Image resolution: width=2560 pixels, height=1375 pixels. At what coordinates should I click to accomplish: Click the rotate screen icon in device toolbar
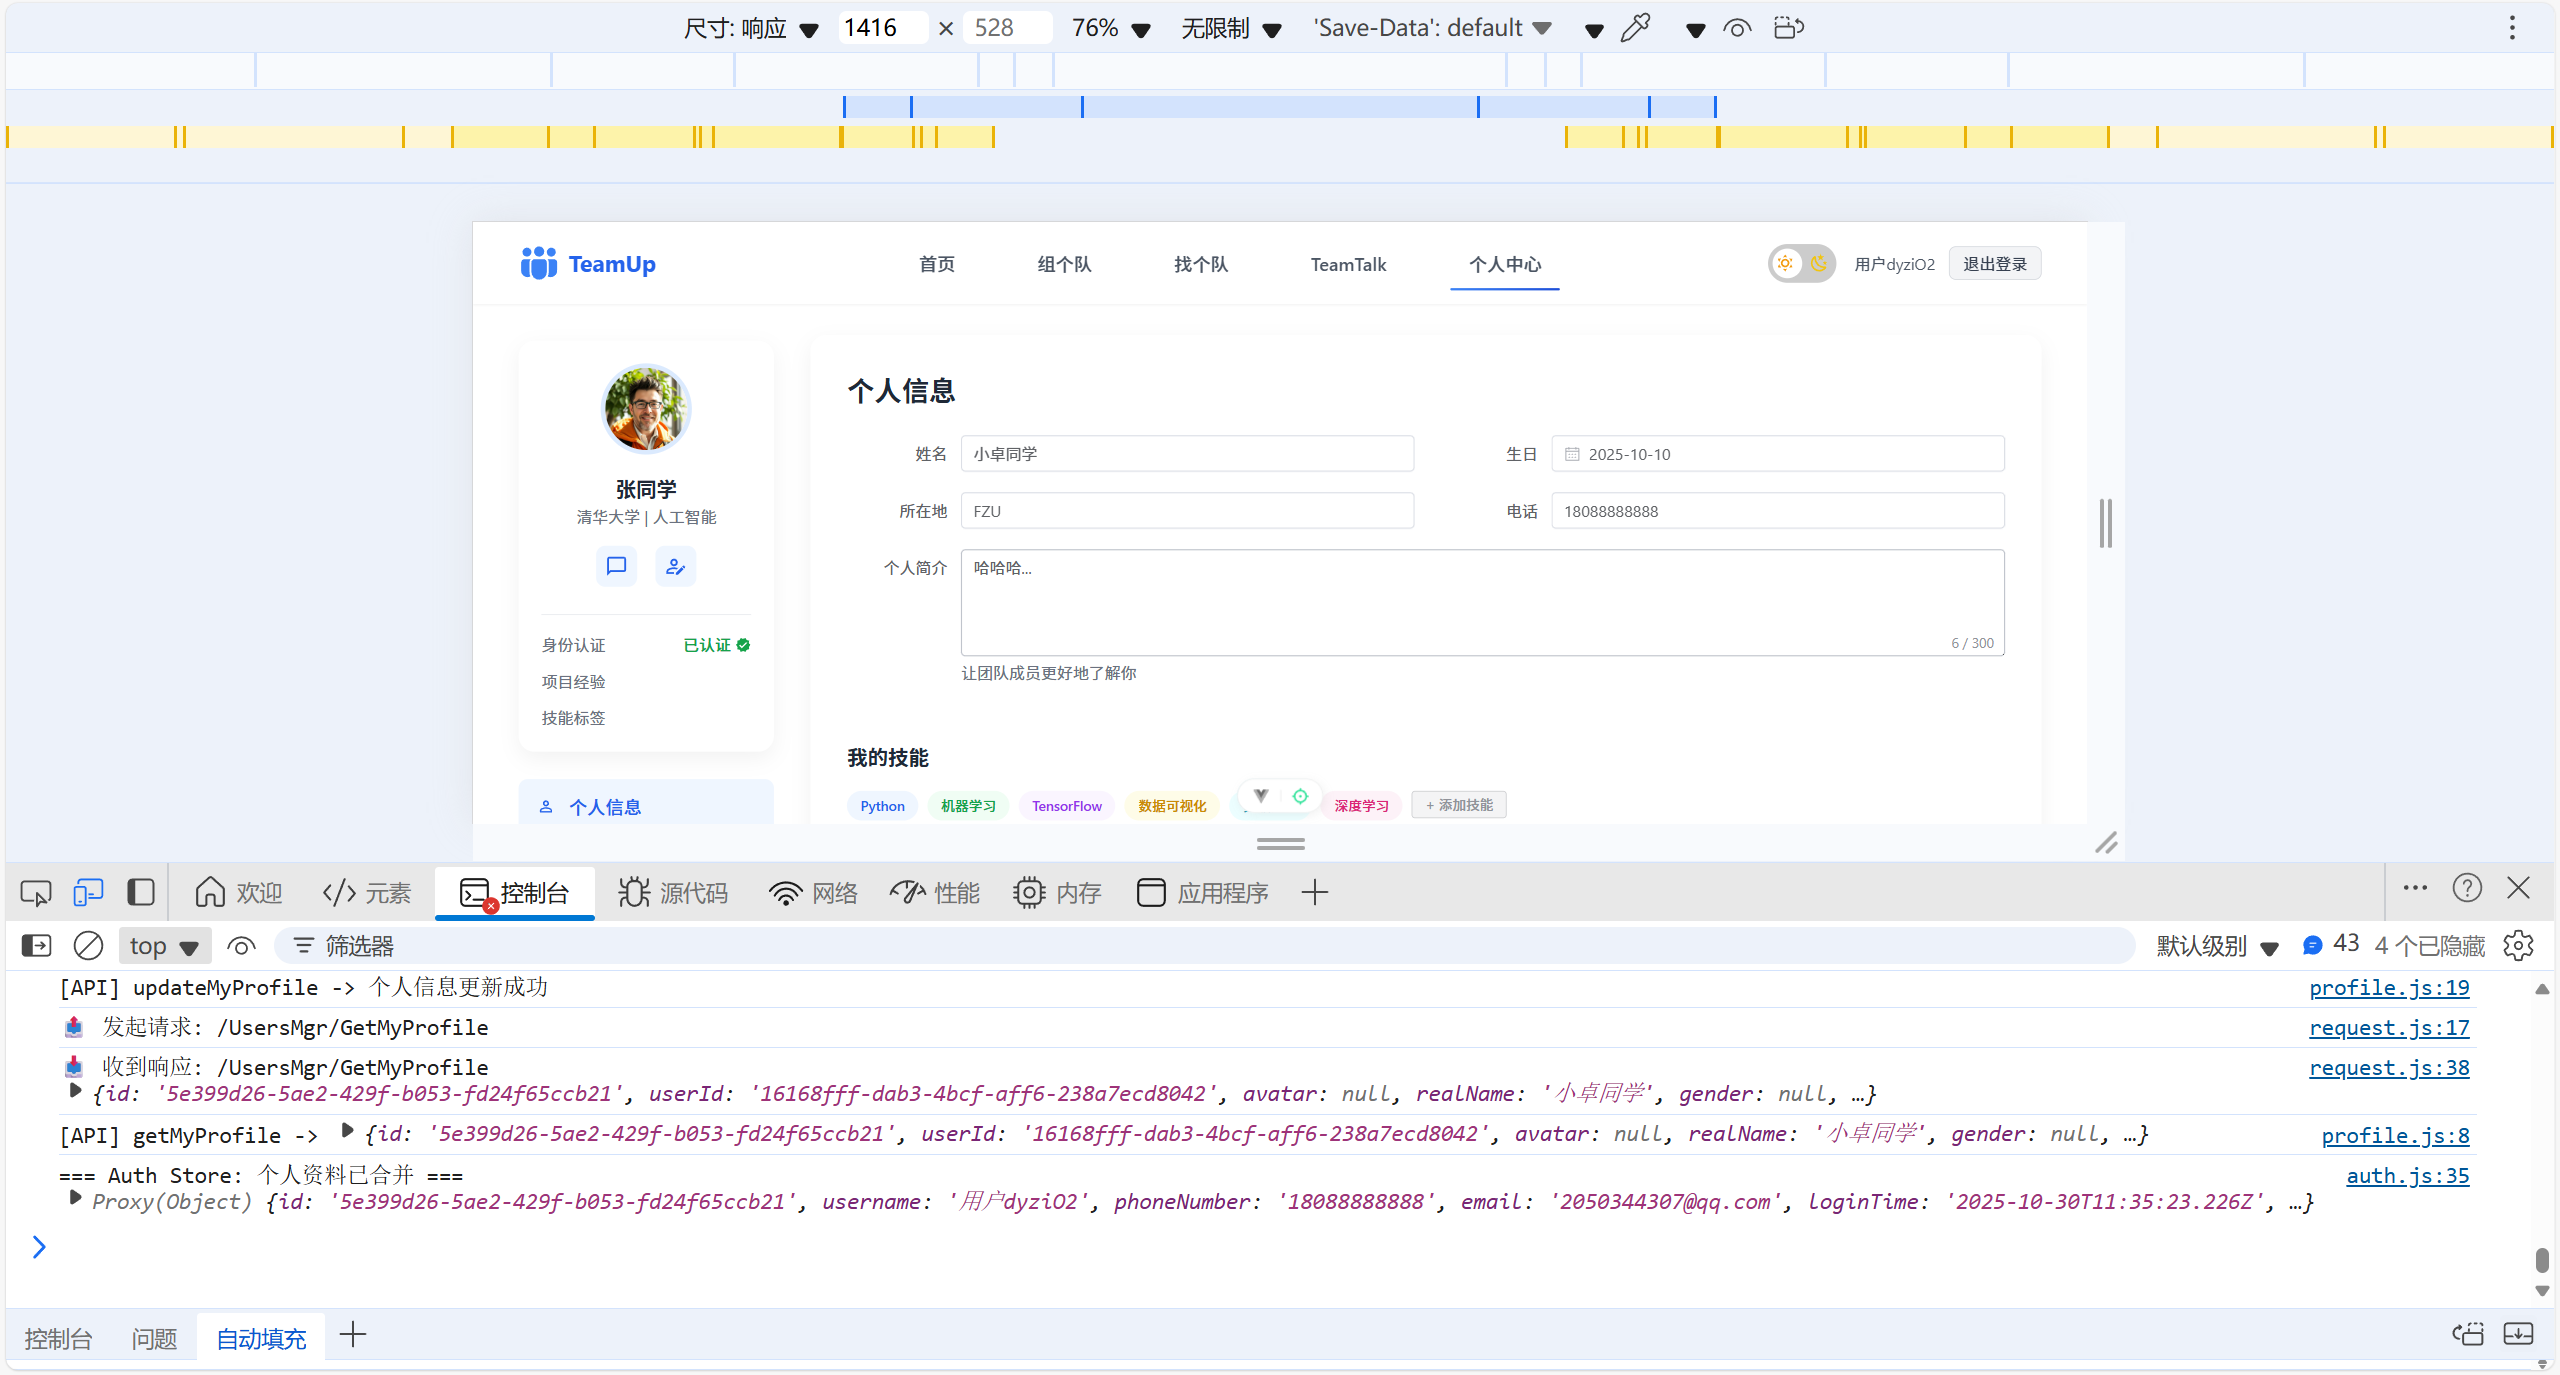point(1788,28)
